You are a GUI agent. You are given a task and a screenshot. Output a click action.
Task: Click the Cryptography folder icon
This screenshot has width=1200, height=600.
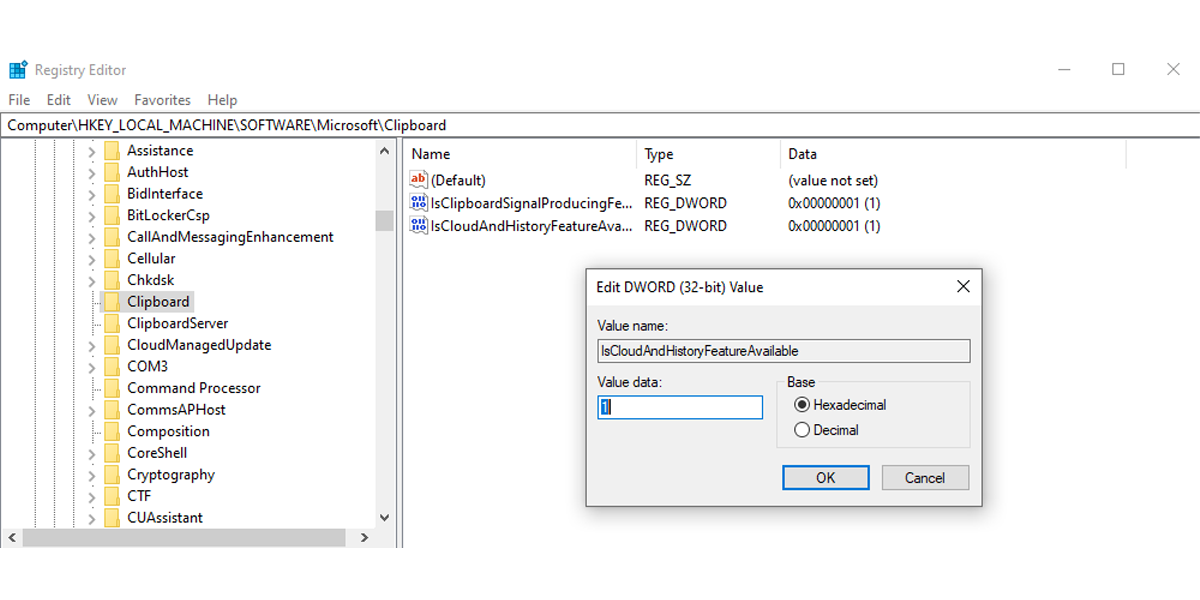point(112,475)
